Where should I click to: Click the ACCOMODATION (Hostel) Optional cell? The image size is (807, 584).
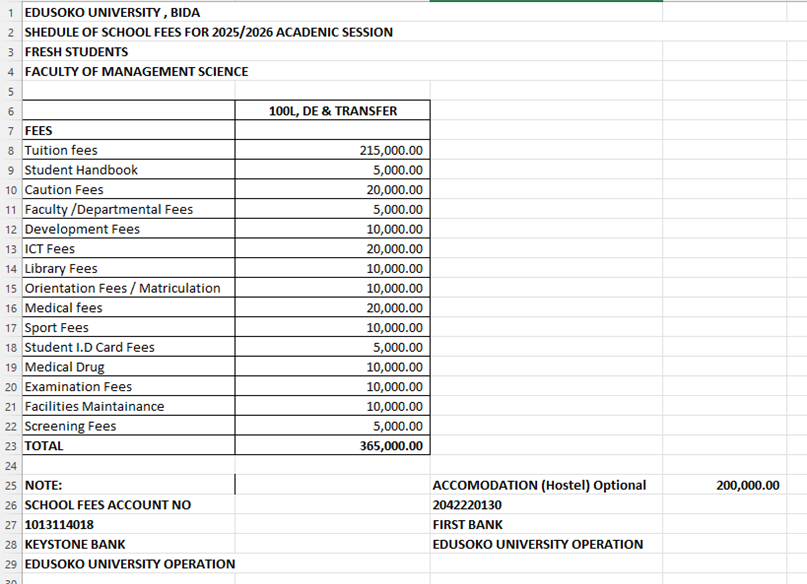539,485
